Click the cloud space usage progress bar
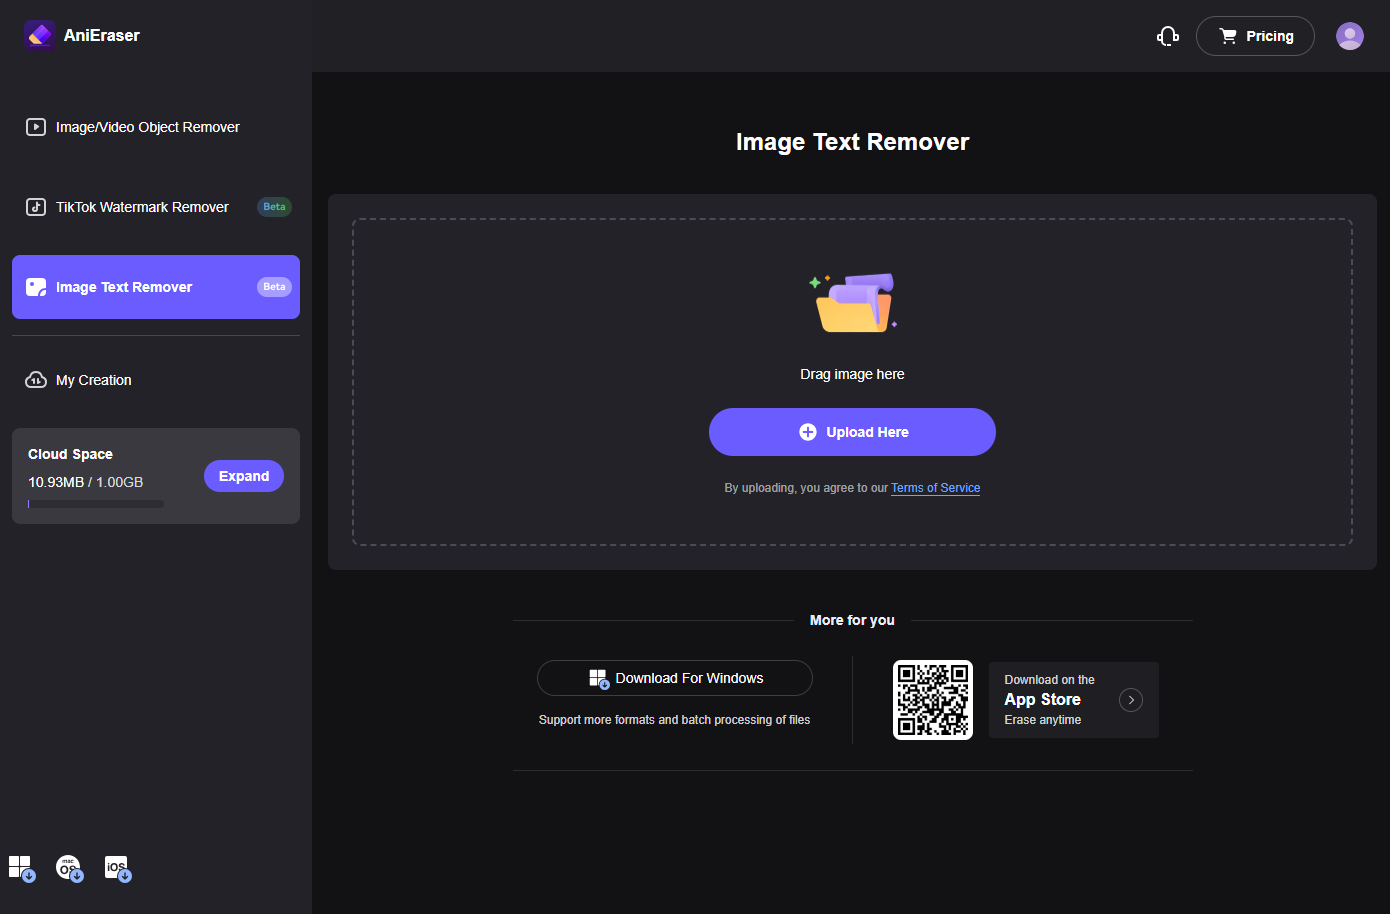This screenshot has height=914, width=1390. point(96,504)
